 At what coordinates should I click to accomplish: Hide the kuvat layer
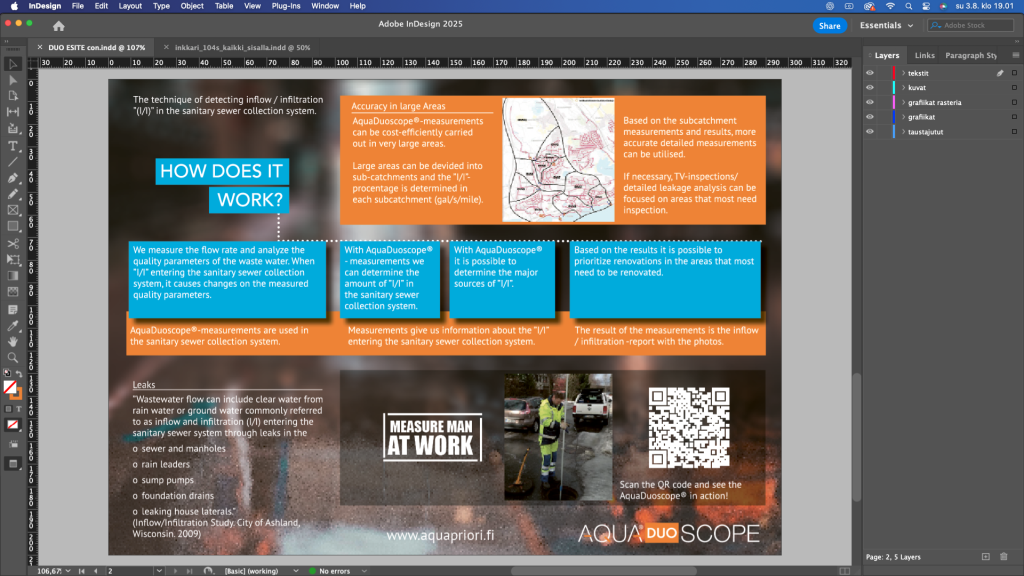870,88
